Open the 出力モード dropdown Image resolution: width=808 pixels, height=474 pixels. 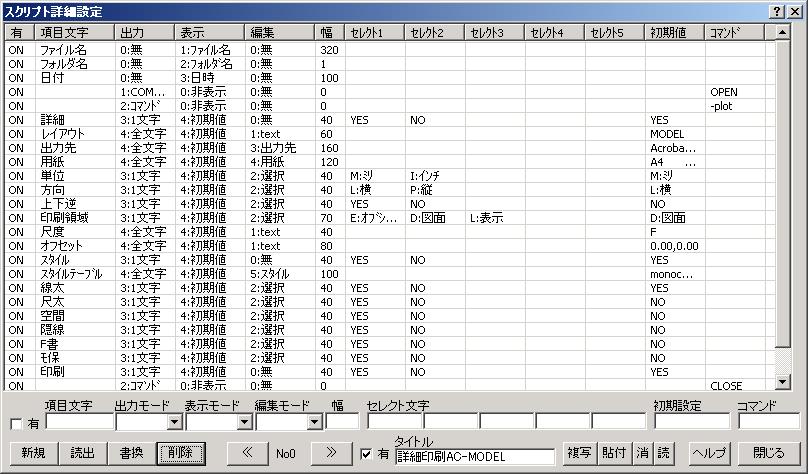click(x=174, y=422)
